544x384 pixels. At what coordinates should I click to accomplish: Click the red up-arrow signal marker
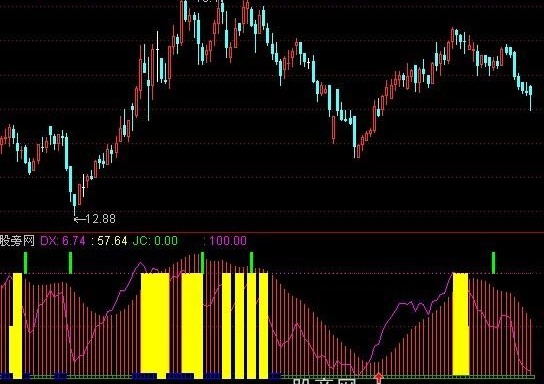[x=378, y=378]
